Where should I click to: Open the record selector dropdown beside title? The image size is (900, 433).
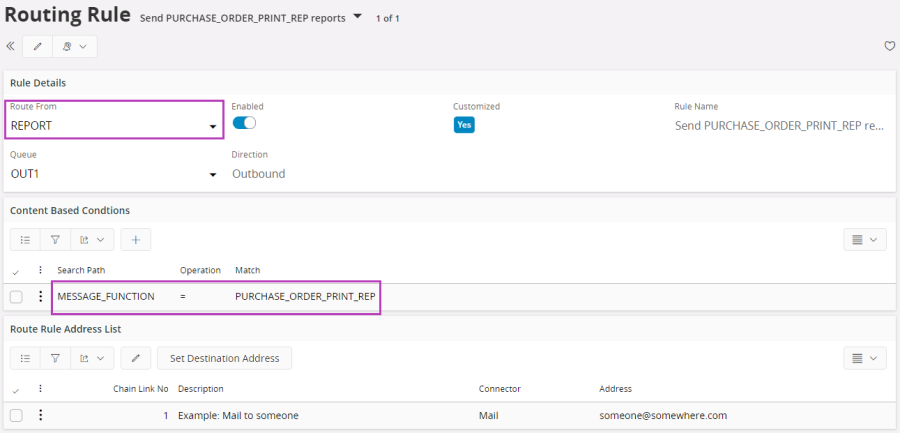click(358, 16)
